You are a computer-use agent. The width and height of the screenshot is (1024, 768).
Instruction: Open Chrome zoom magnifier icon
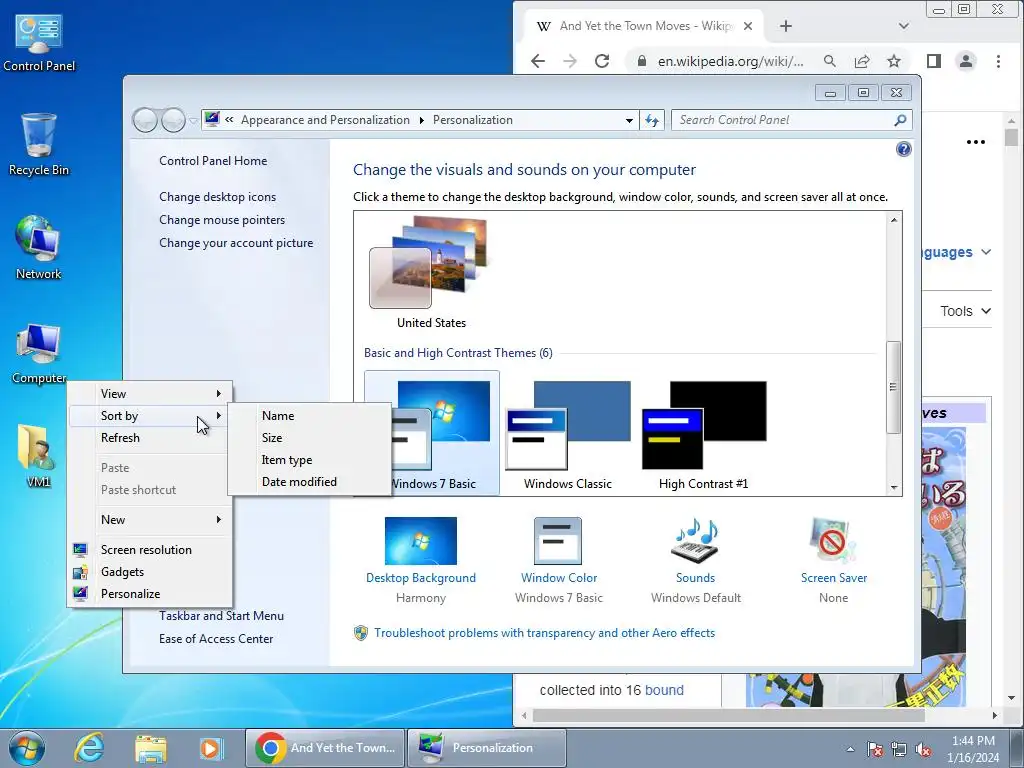coord(829,61)
